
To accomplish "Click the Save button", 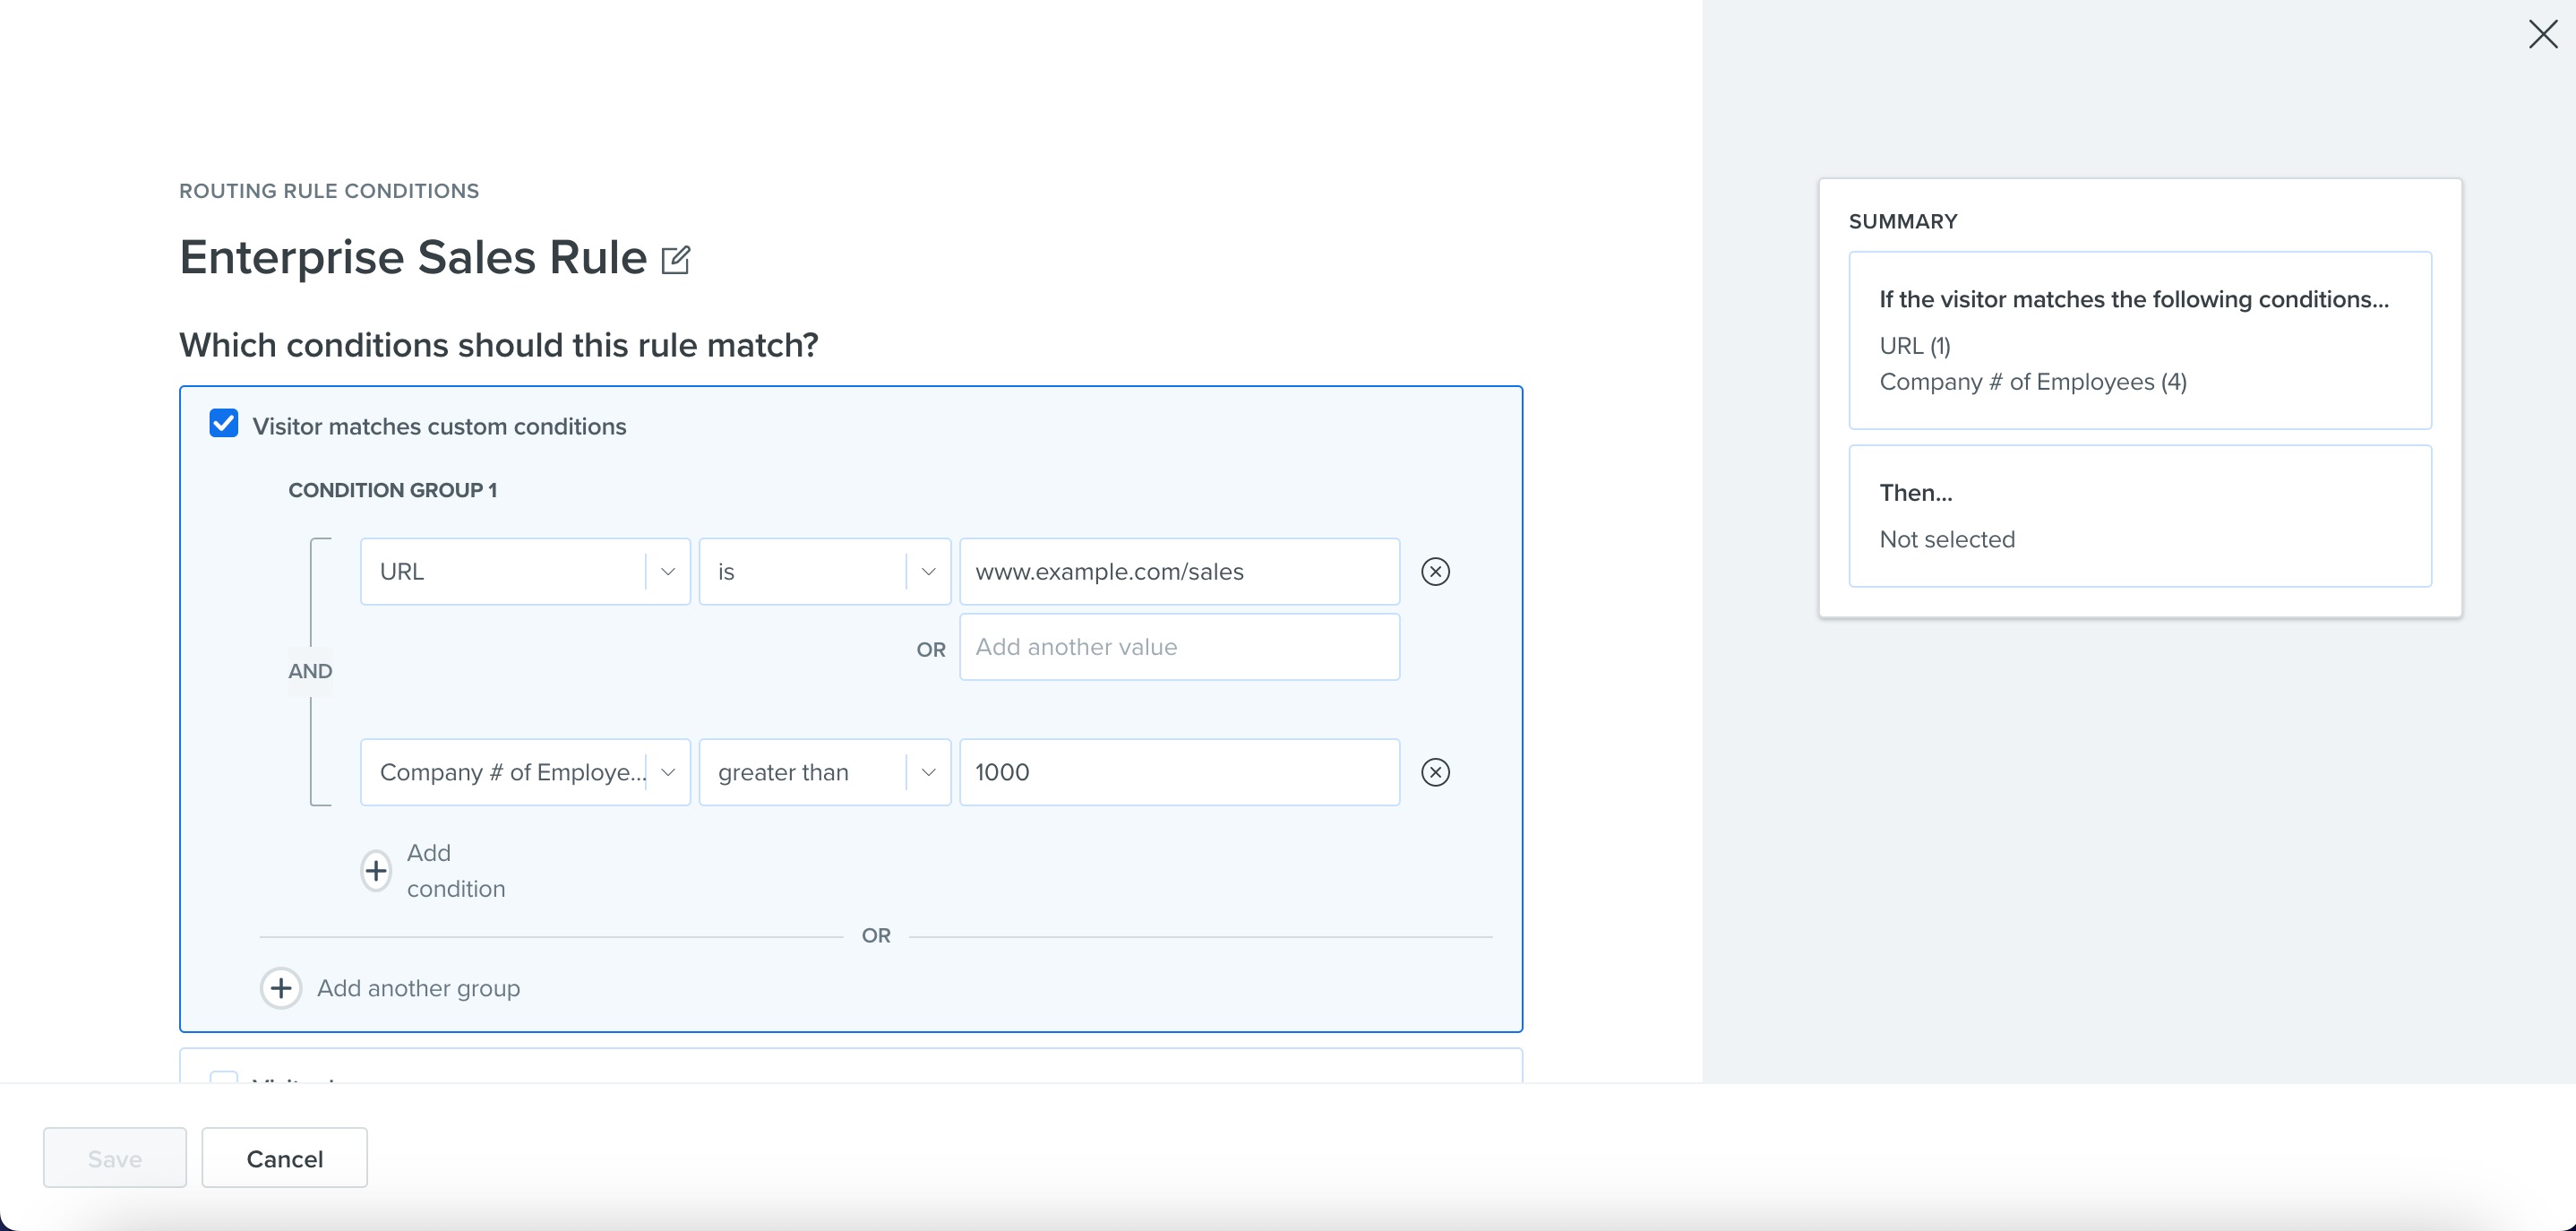I will tap(115, 1158).
